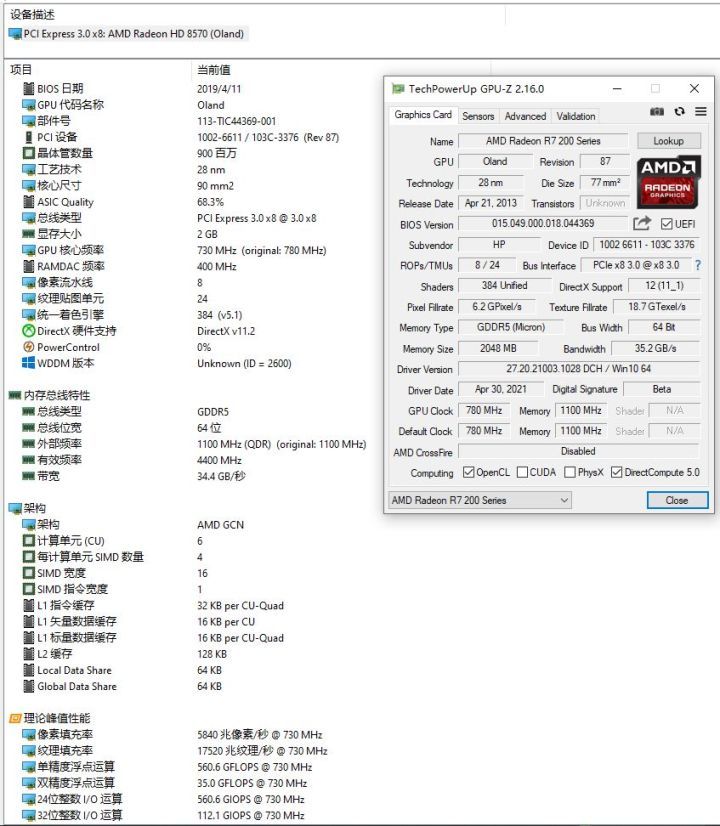
Task: Click the 带宽 memory icon
Action: click(28, 476)
